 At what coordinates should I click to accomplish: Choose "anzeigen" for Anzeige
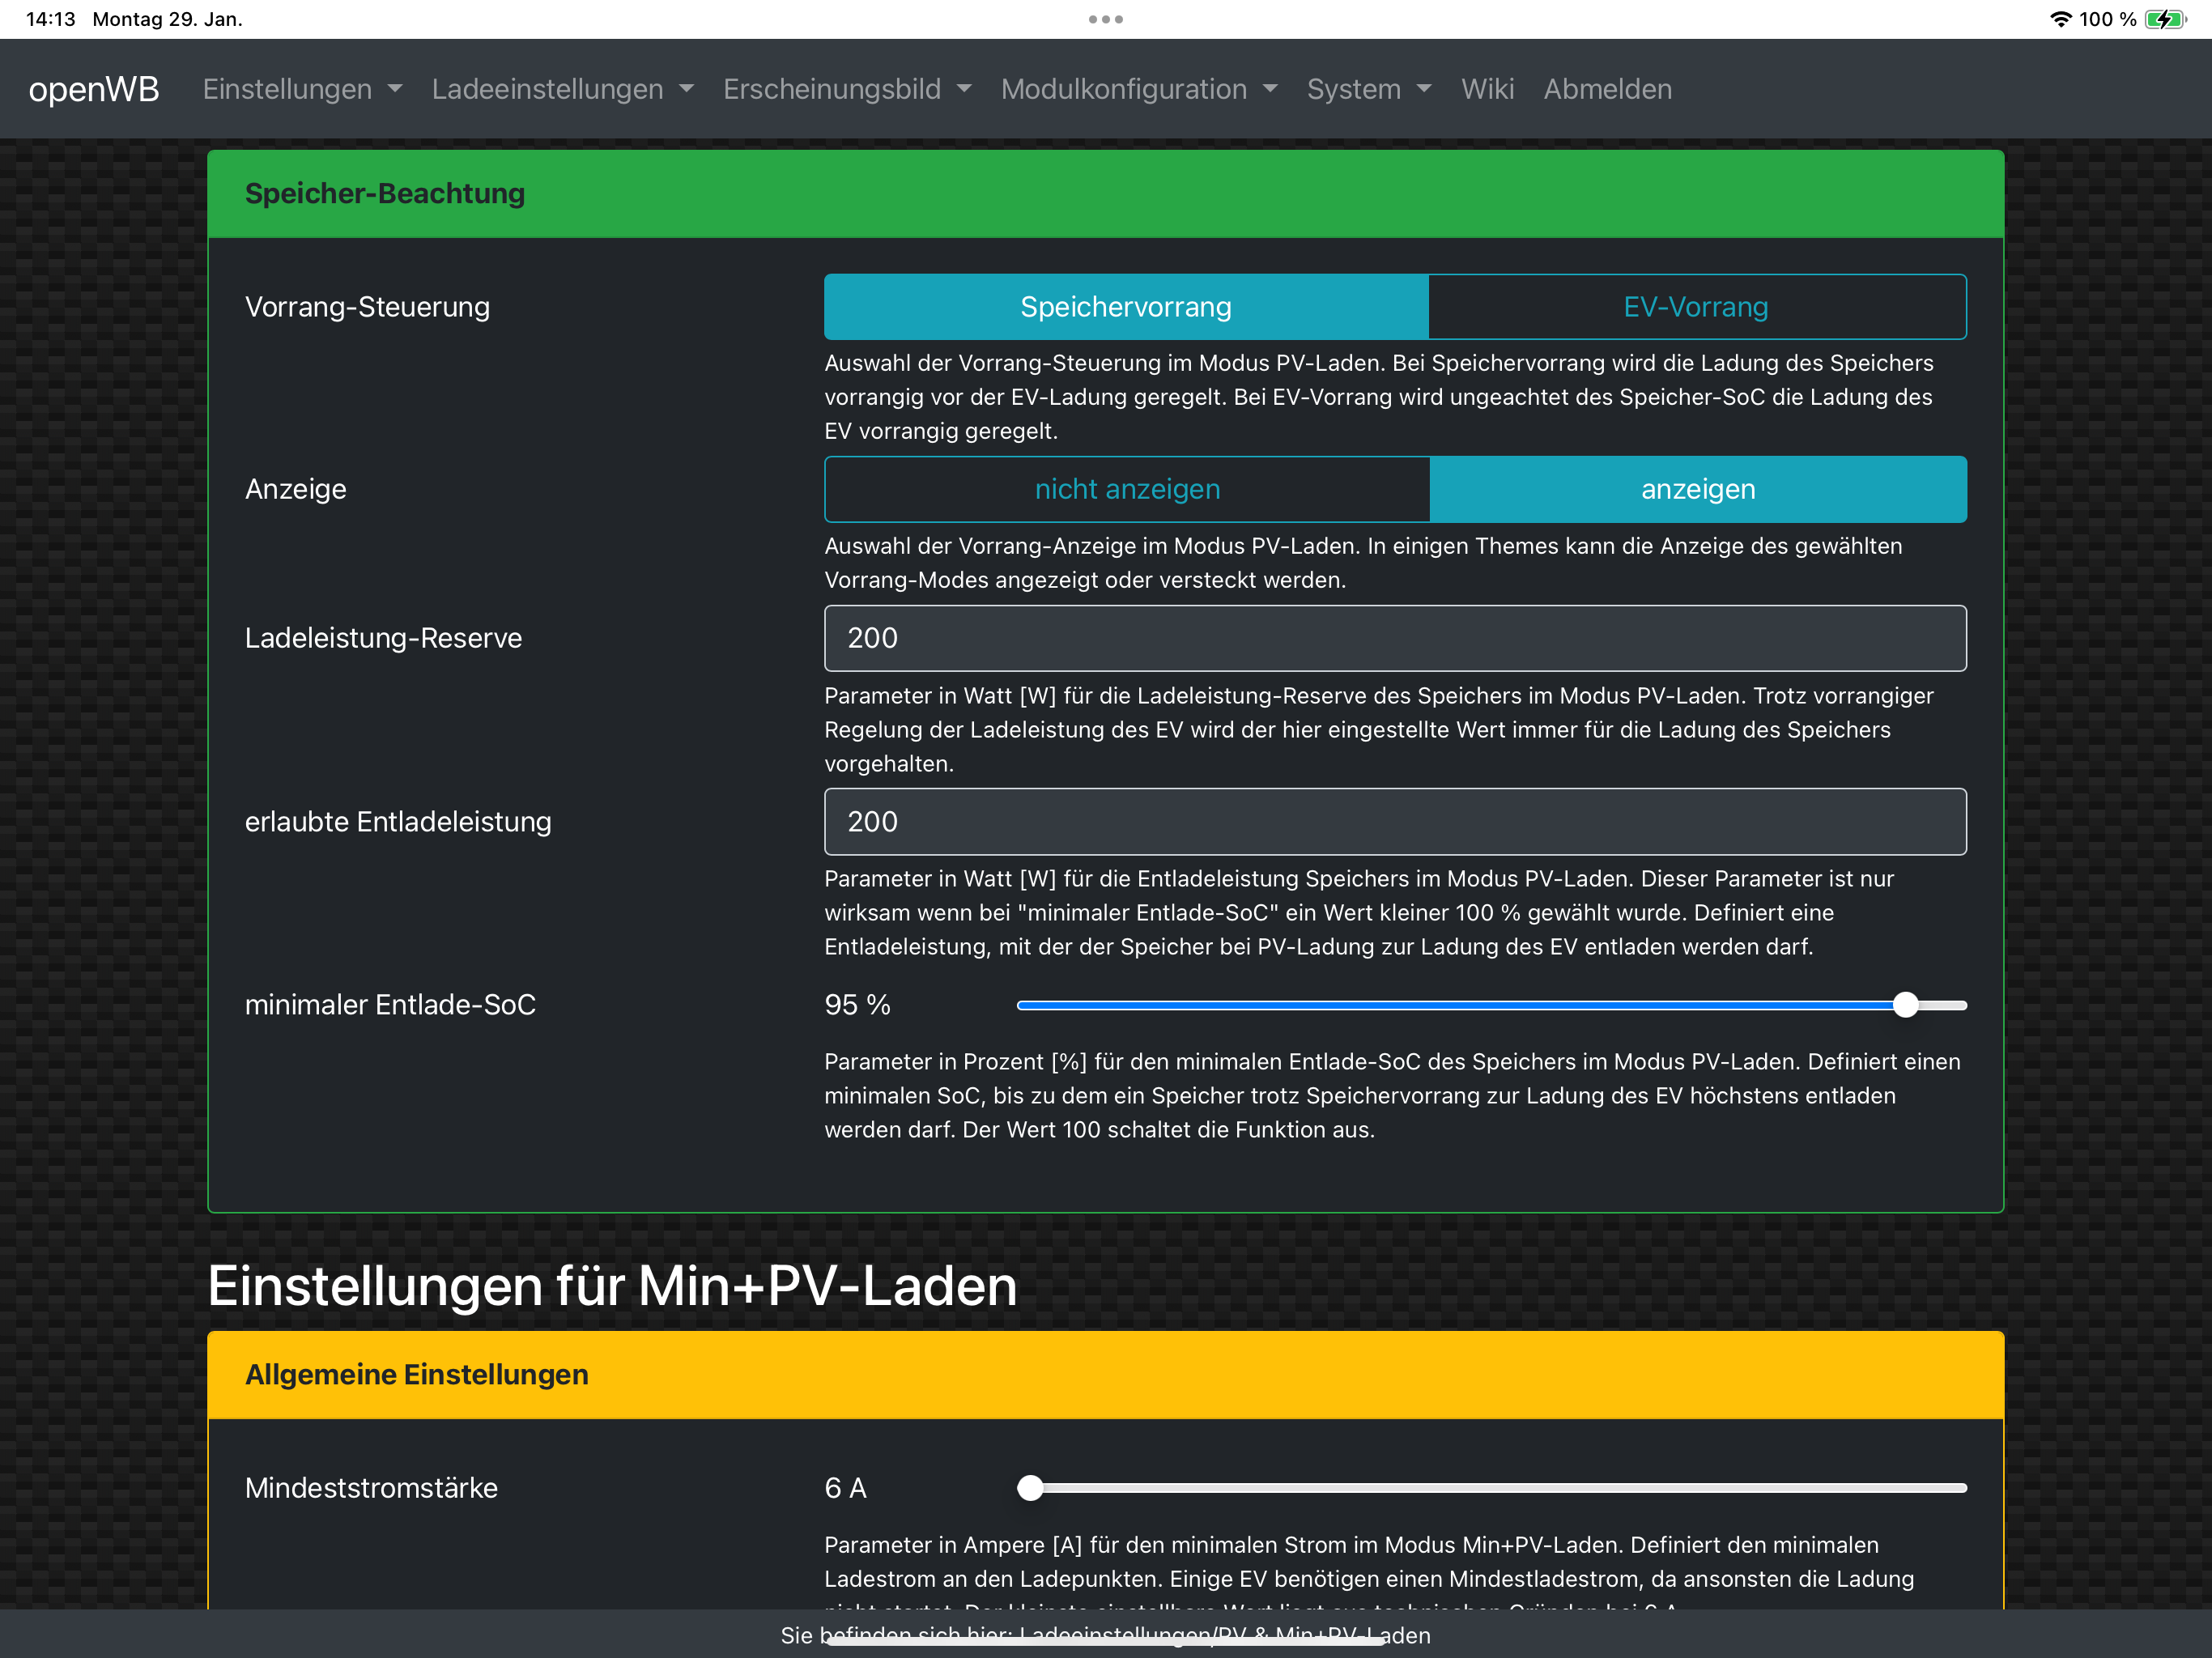[1697, 489]
